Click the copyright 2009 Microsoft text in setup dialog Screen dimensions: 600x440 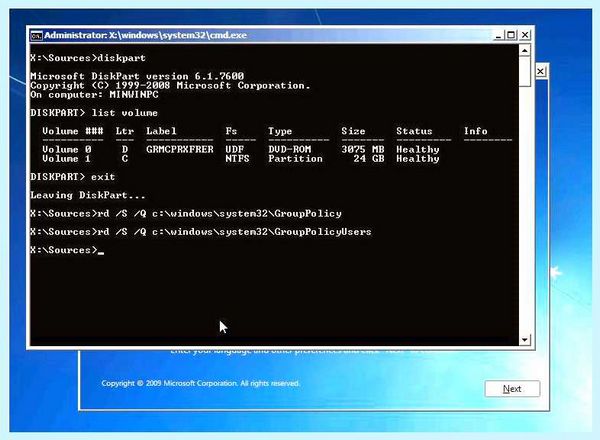[201, 383]
